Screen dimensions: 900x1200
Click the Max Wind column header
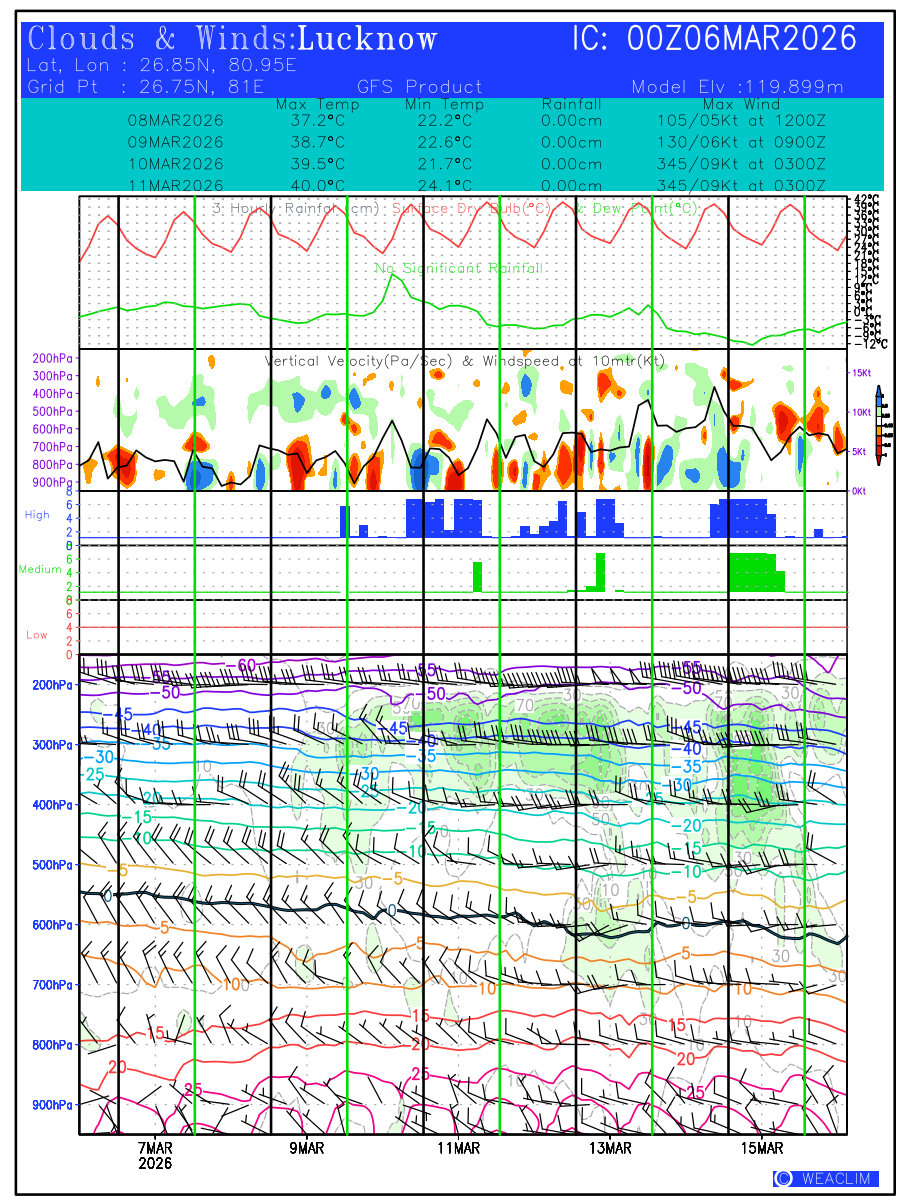point(741,104)
